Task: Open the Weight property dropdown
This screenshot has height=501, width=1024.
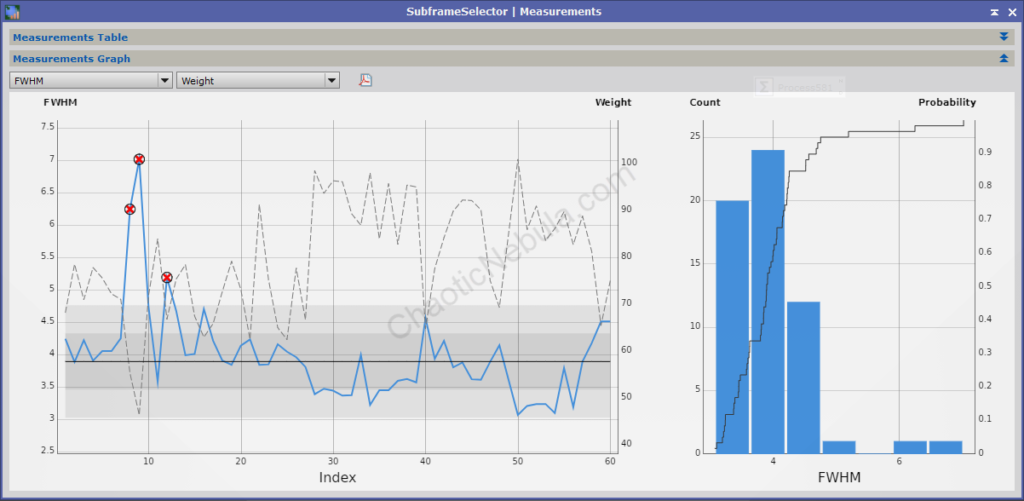Action: click(258, 81)
